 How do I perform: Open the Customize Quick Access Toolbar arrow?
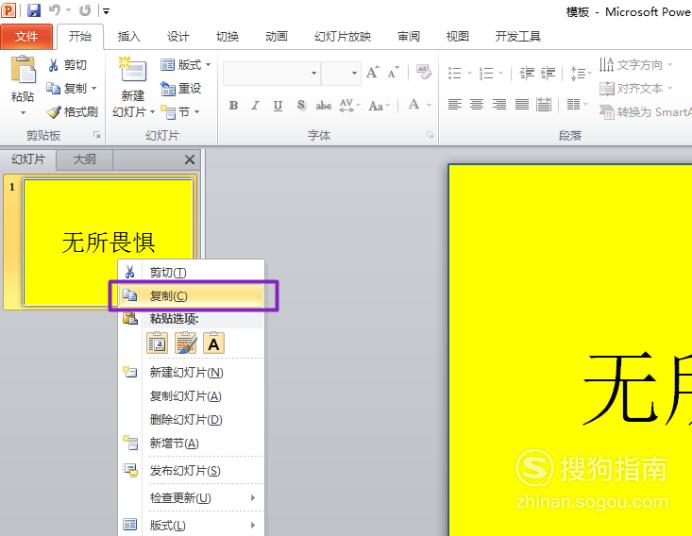[x=106, y=11]
